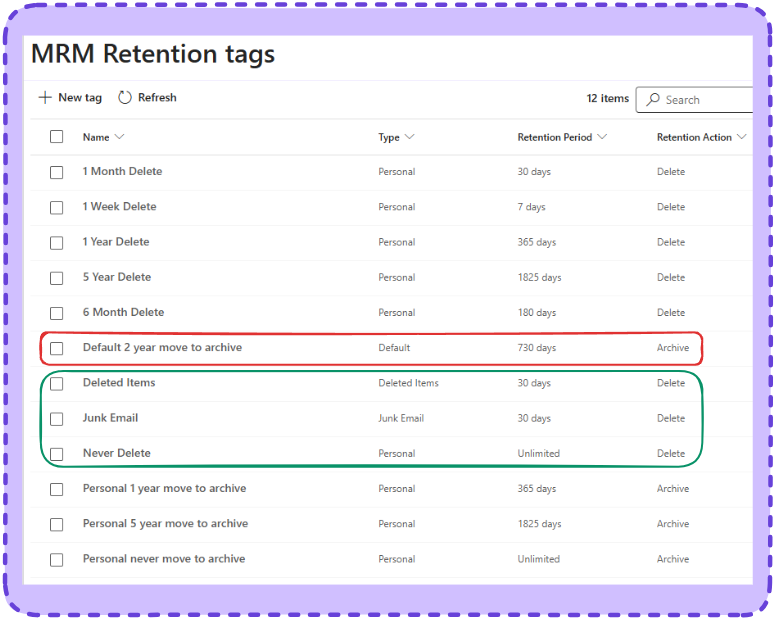Click the plus icon for New tag
The height and width of the screenshot is (620, 774).
click(x=44, y=98)
